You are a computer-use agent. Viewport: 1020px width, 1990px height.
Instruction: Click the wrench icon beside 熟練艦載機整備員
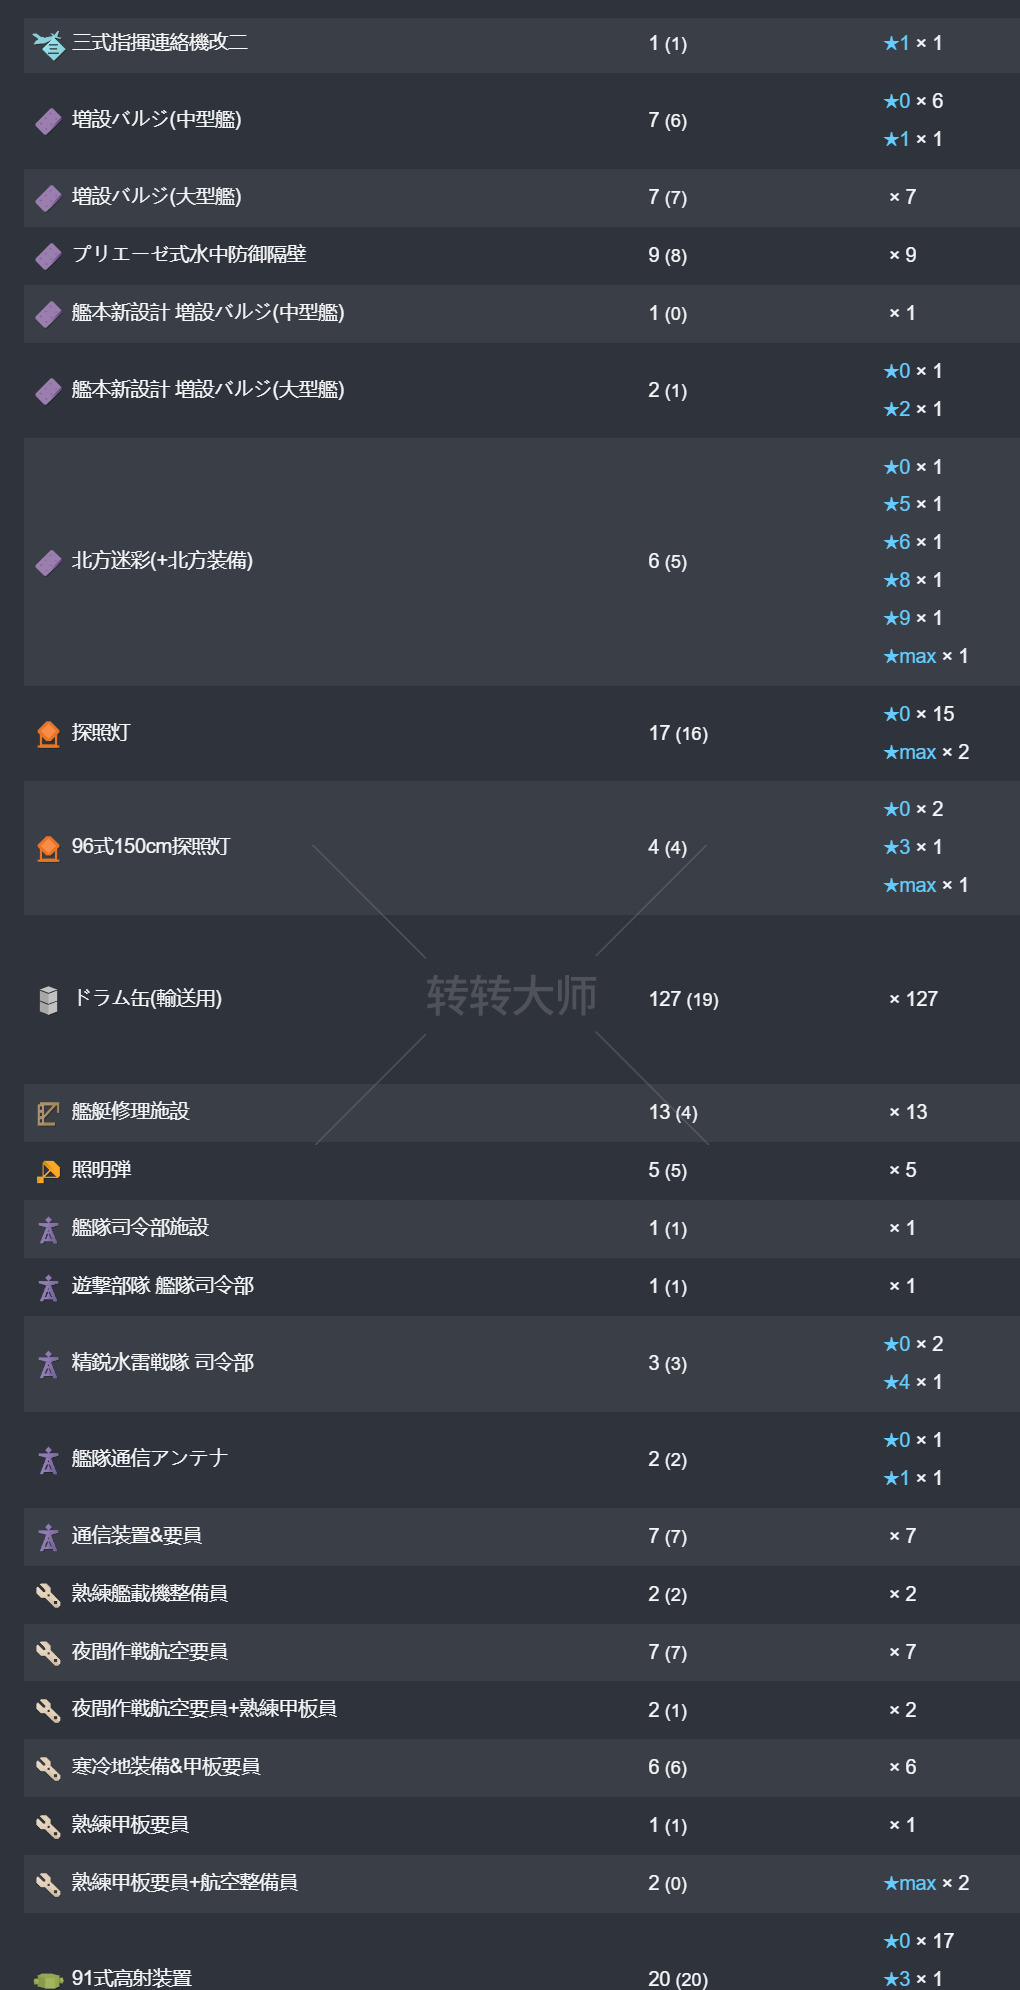click(48, 1595)
